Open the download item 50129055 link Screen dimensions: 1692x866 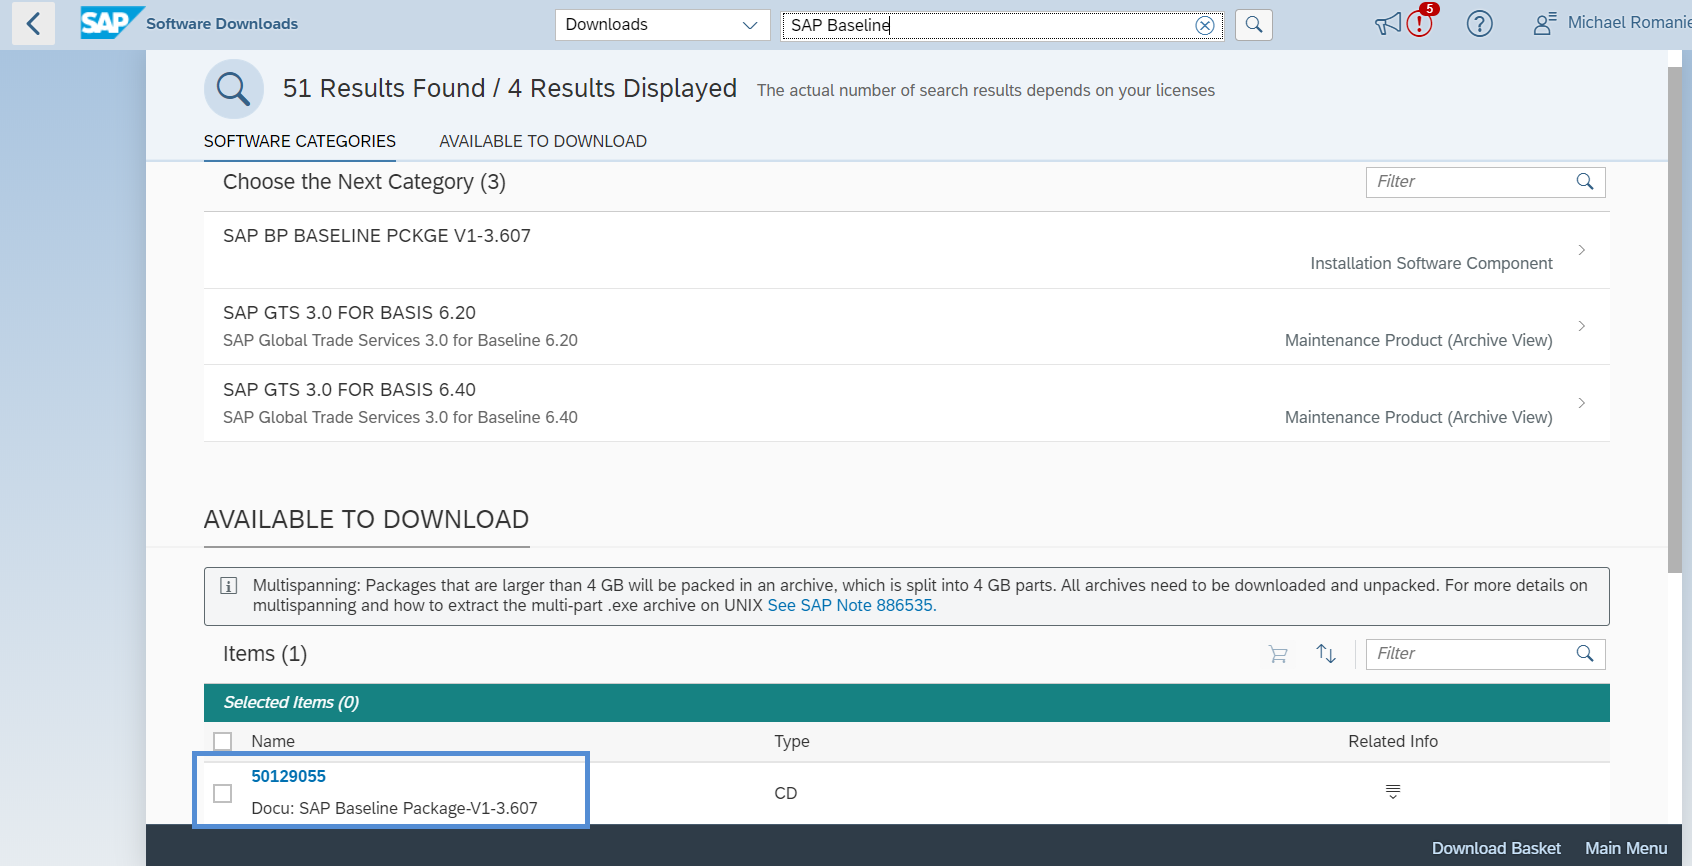(x=289, y=776)
